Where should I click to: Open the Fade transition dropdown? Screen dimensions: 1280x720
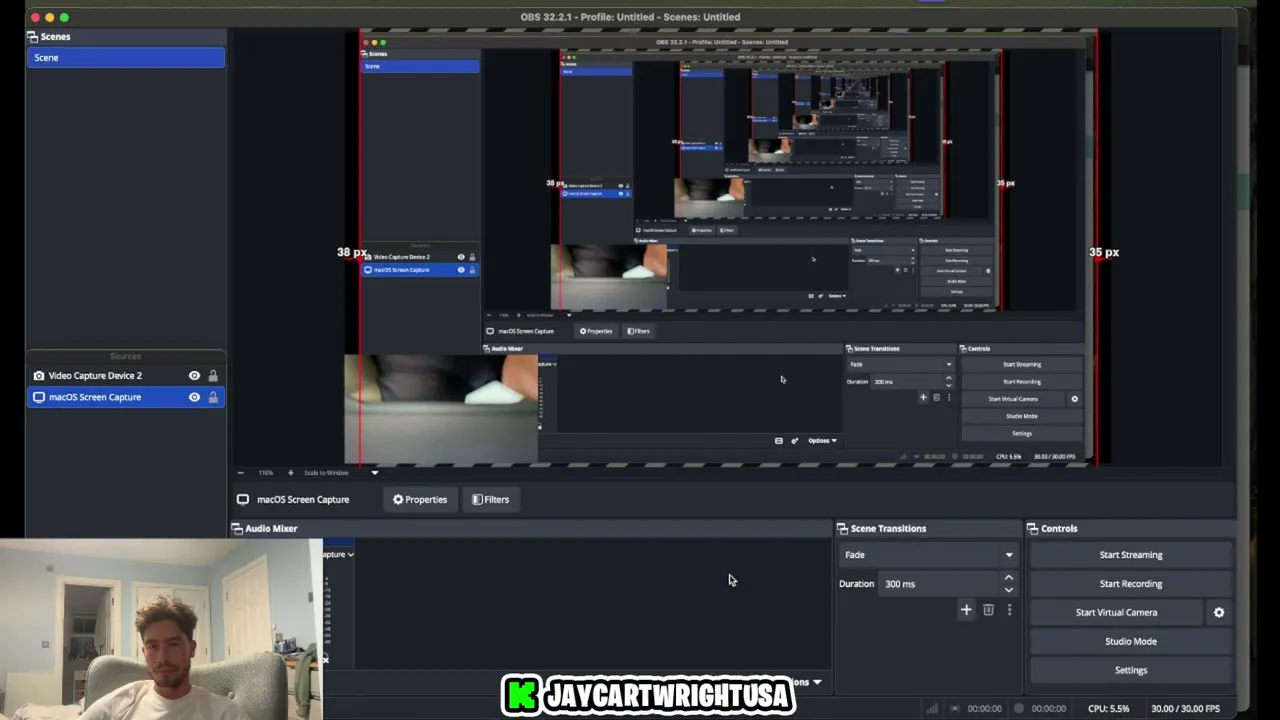point(928,555)
